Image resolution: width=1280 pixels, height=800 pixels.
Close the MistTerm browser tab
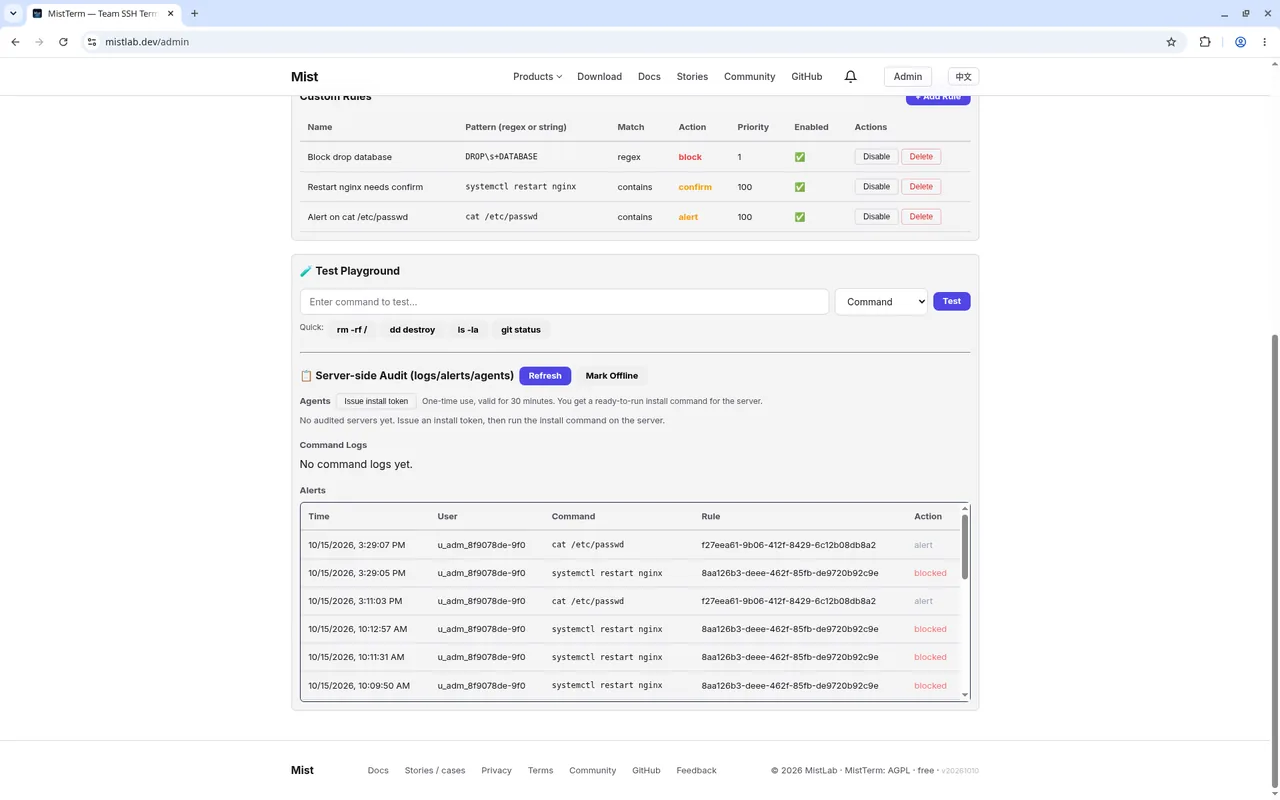coord(172,13)
